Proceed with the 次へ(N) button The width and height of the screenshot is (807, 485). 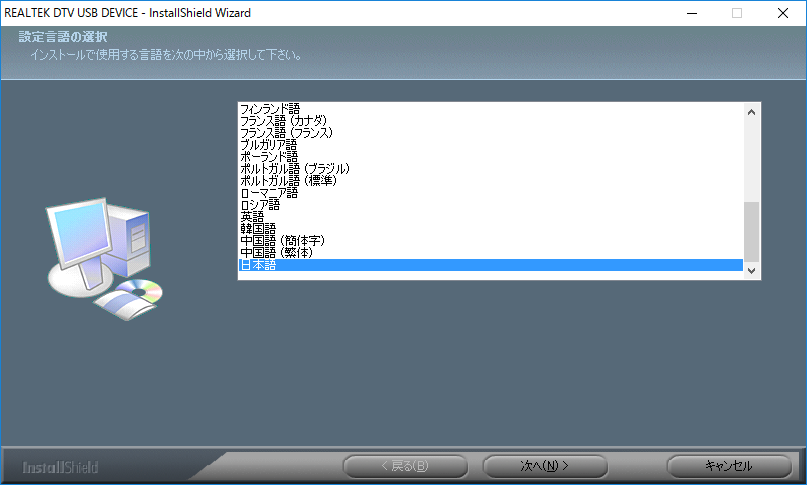545,466
